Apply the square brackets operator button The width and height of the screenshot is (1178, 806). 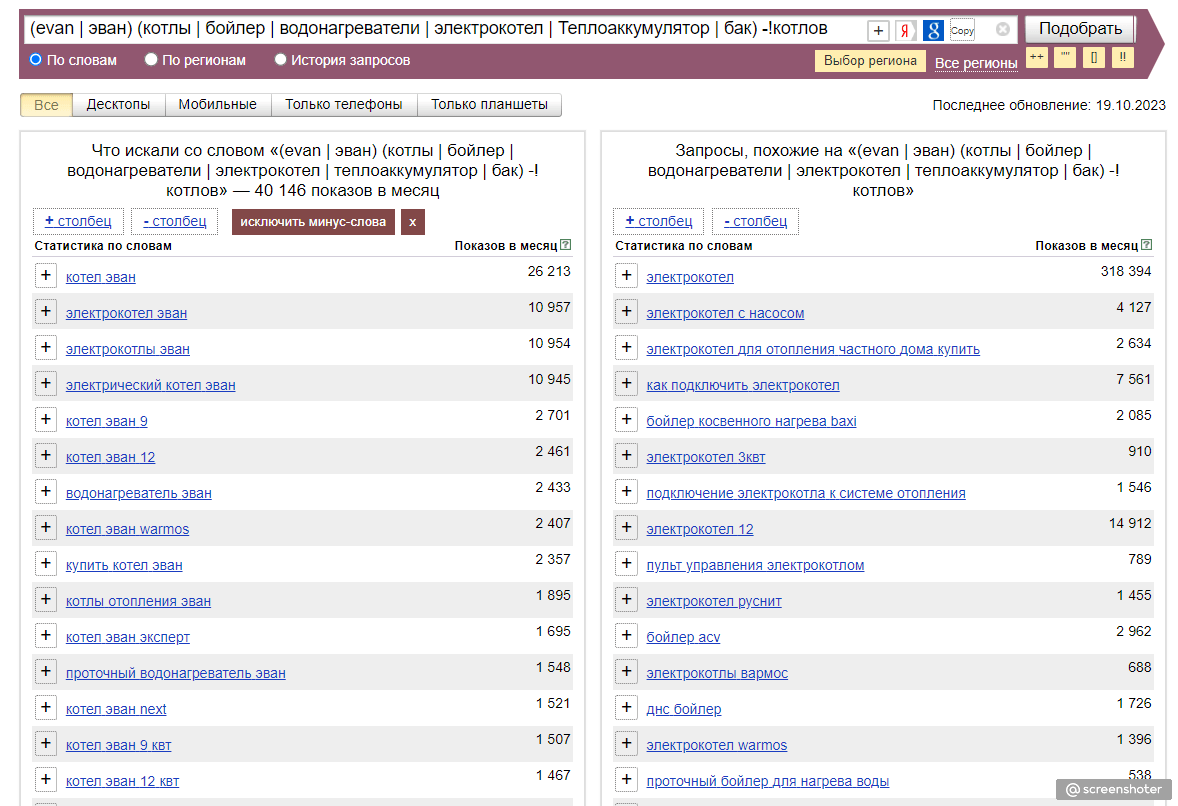(1094, 58)
